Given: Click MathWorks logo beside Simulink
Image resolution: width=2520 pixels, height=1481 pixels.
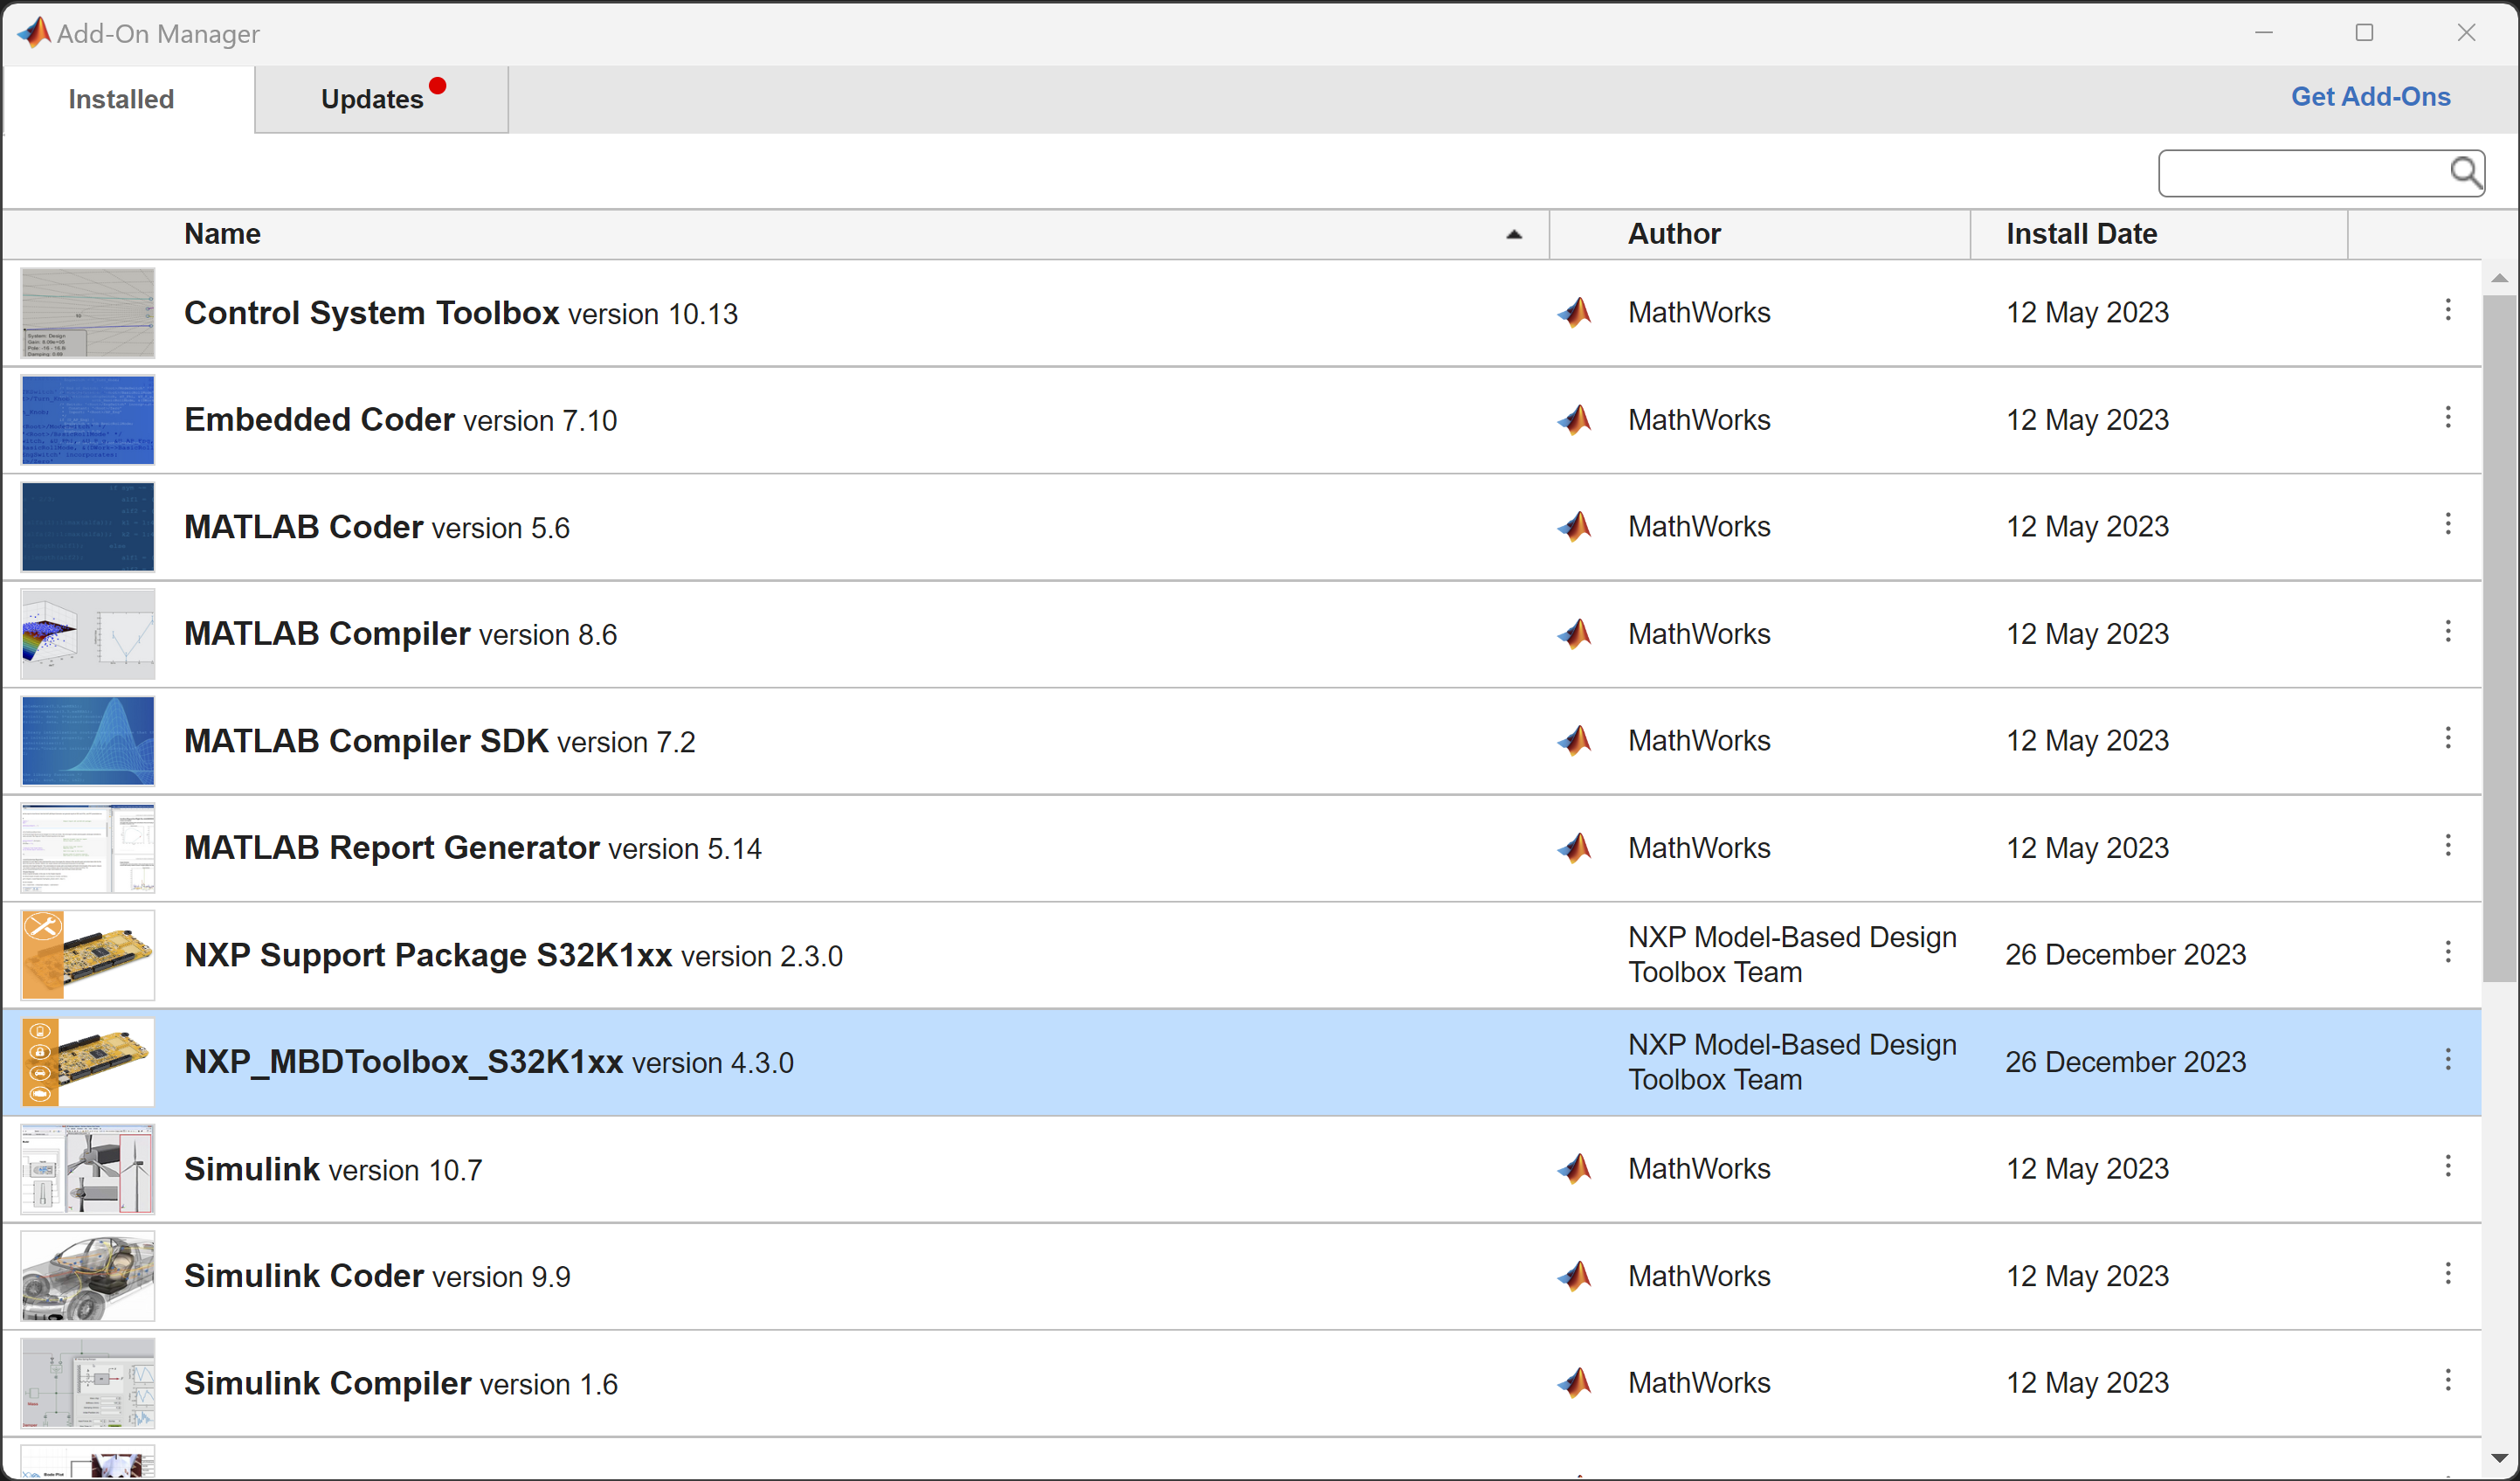Looking at the screenshot, I should pyautogui.click(x=1574, y=1168).
